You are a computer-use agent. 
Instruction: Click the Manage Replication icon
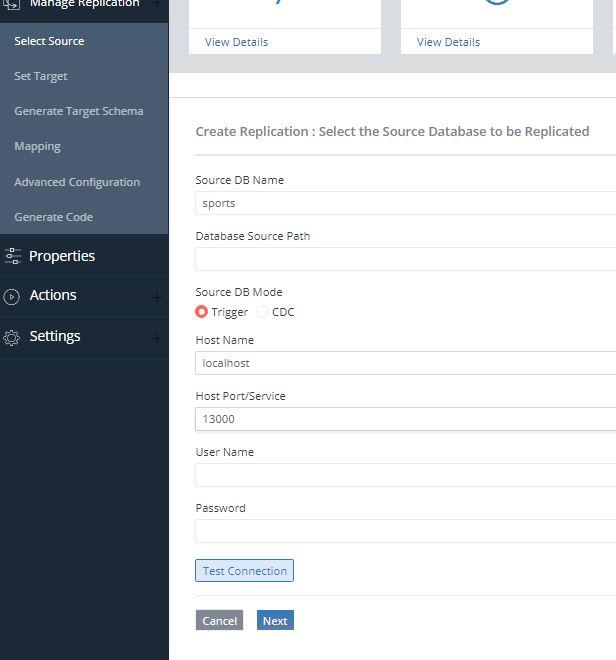pos(11,4)
